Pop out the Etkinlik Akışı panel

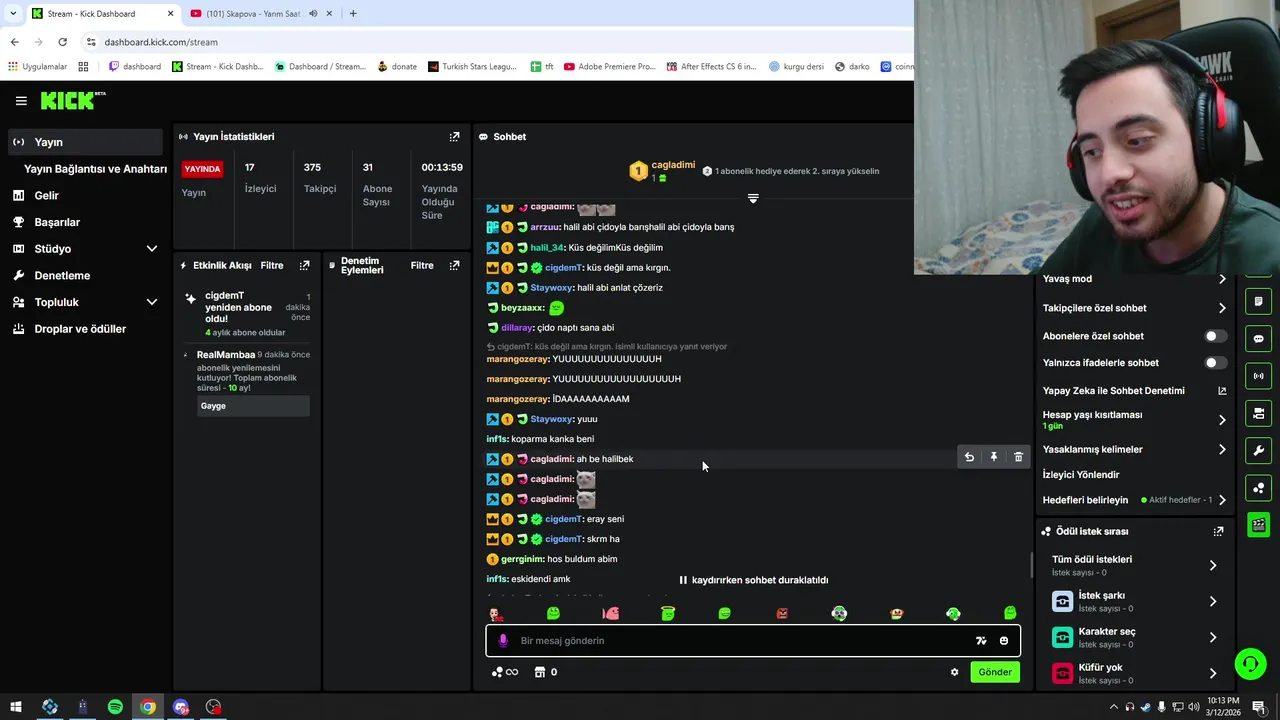[305, 265]
